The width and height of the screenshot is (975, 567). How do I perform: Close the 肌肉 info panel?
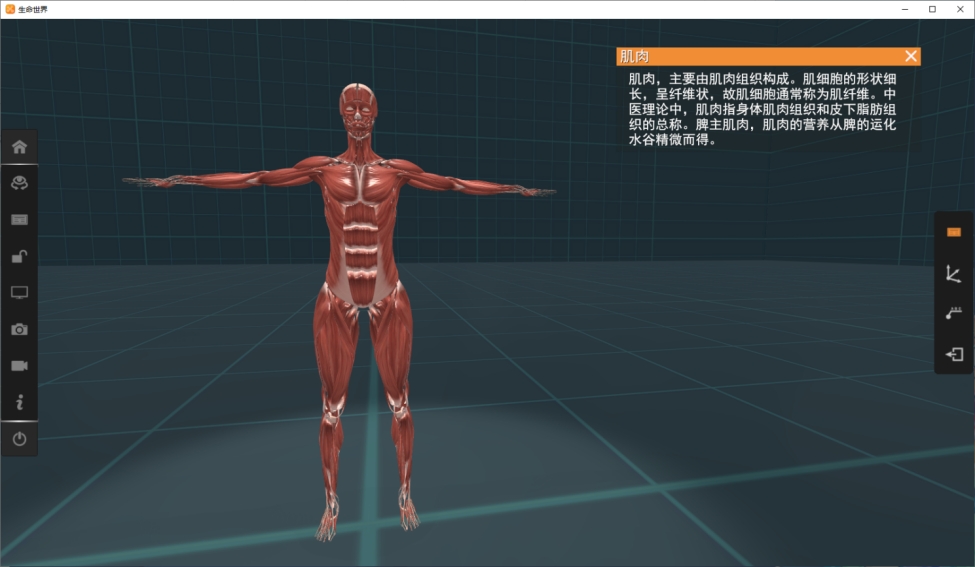tap(910, 57)
